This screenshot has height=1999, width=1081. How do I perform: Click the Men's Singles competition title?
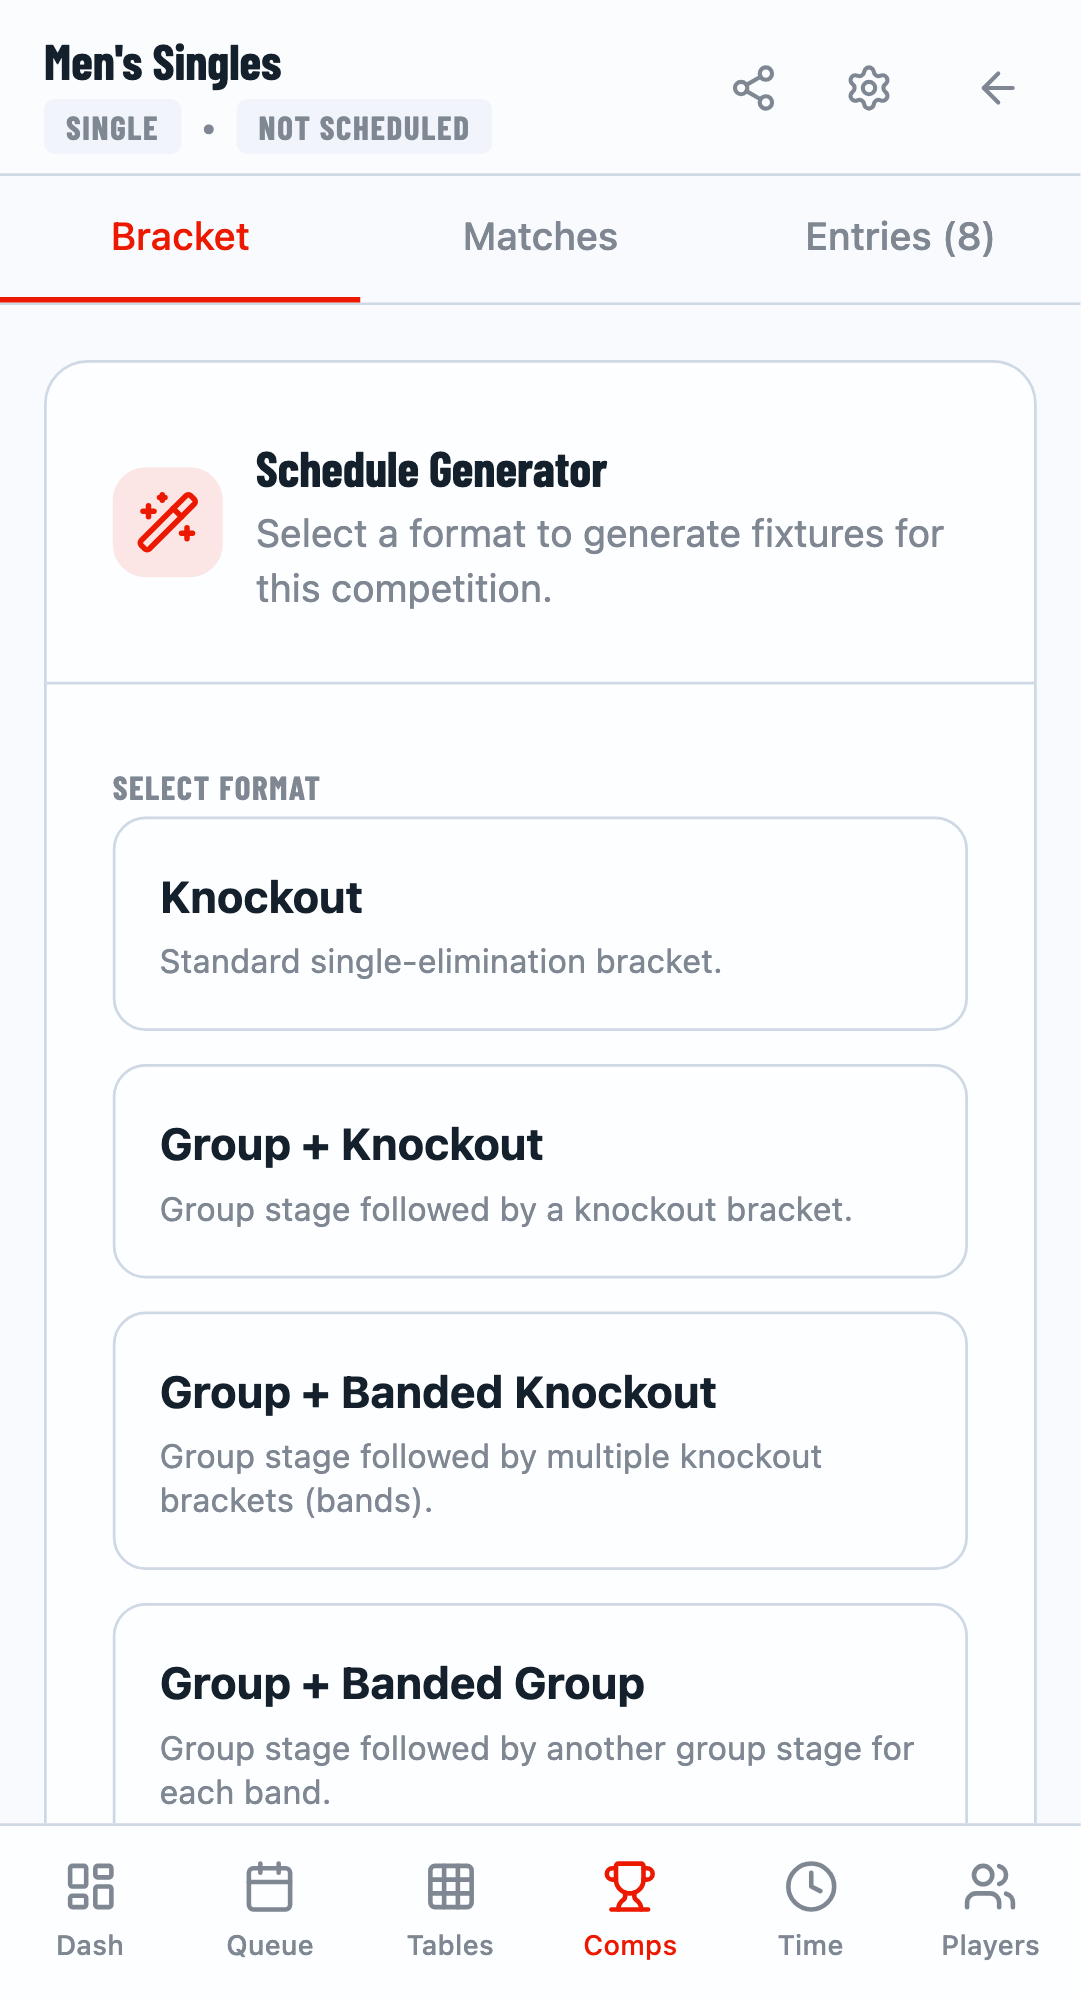point(163,62)
